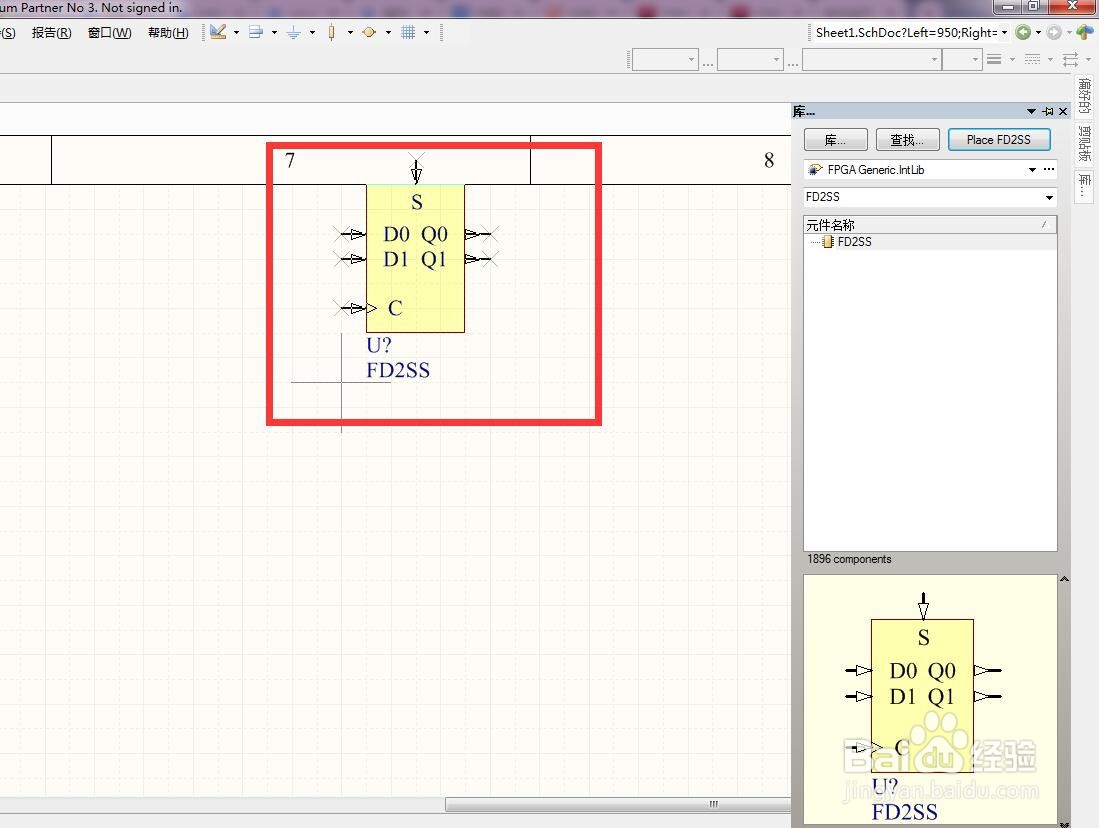This screenshot has width=1099, height=828.
Task: Open the 报告(R) reports menu
Action: (51, 32)
